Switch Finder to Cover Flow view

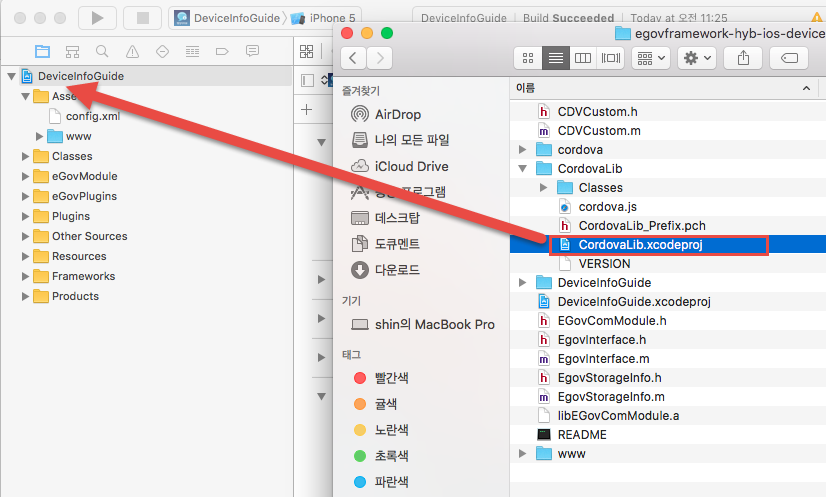(610, 59)
